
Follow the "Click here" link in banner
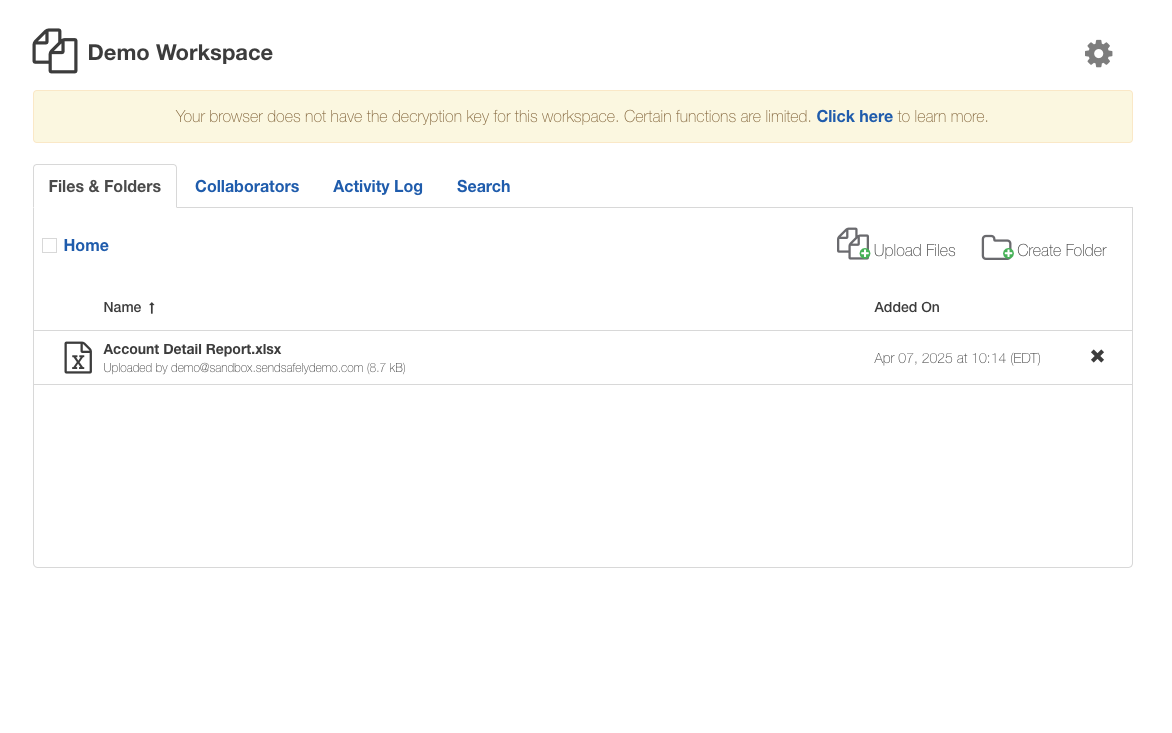(x=854, y=117)
